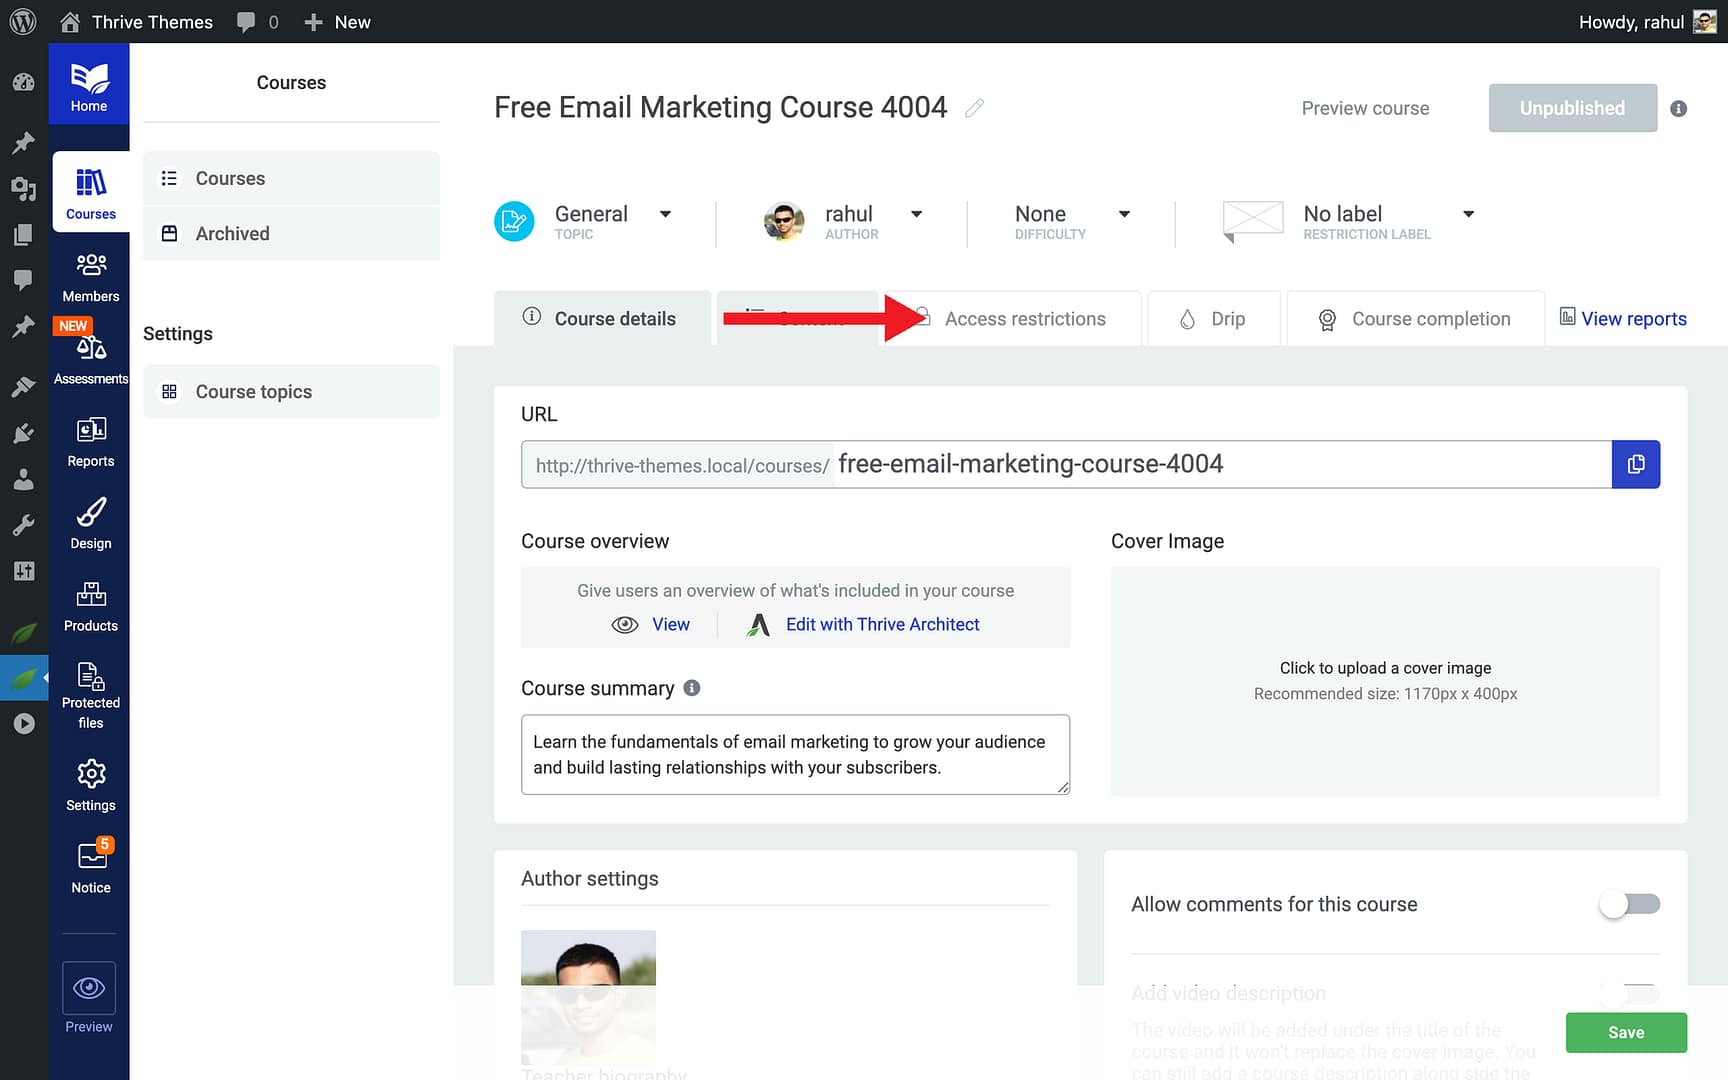Expand the General topic dropdown

pos(665,214)
